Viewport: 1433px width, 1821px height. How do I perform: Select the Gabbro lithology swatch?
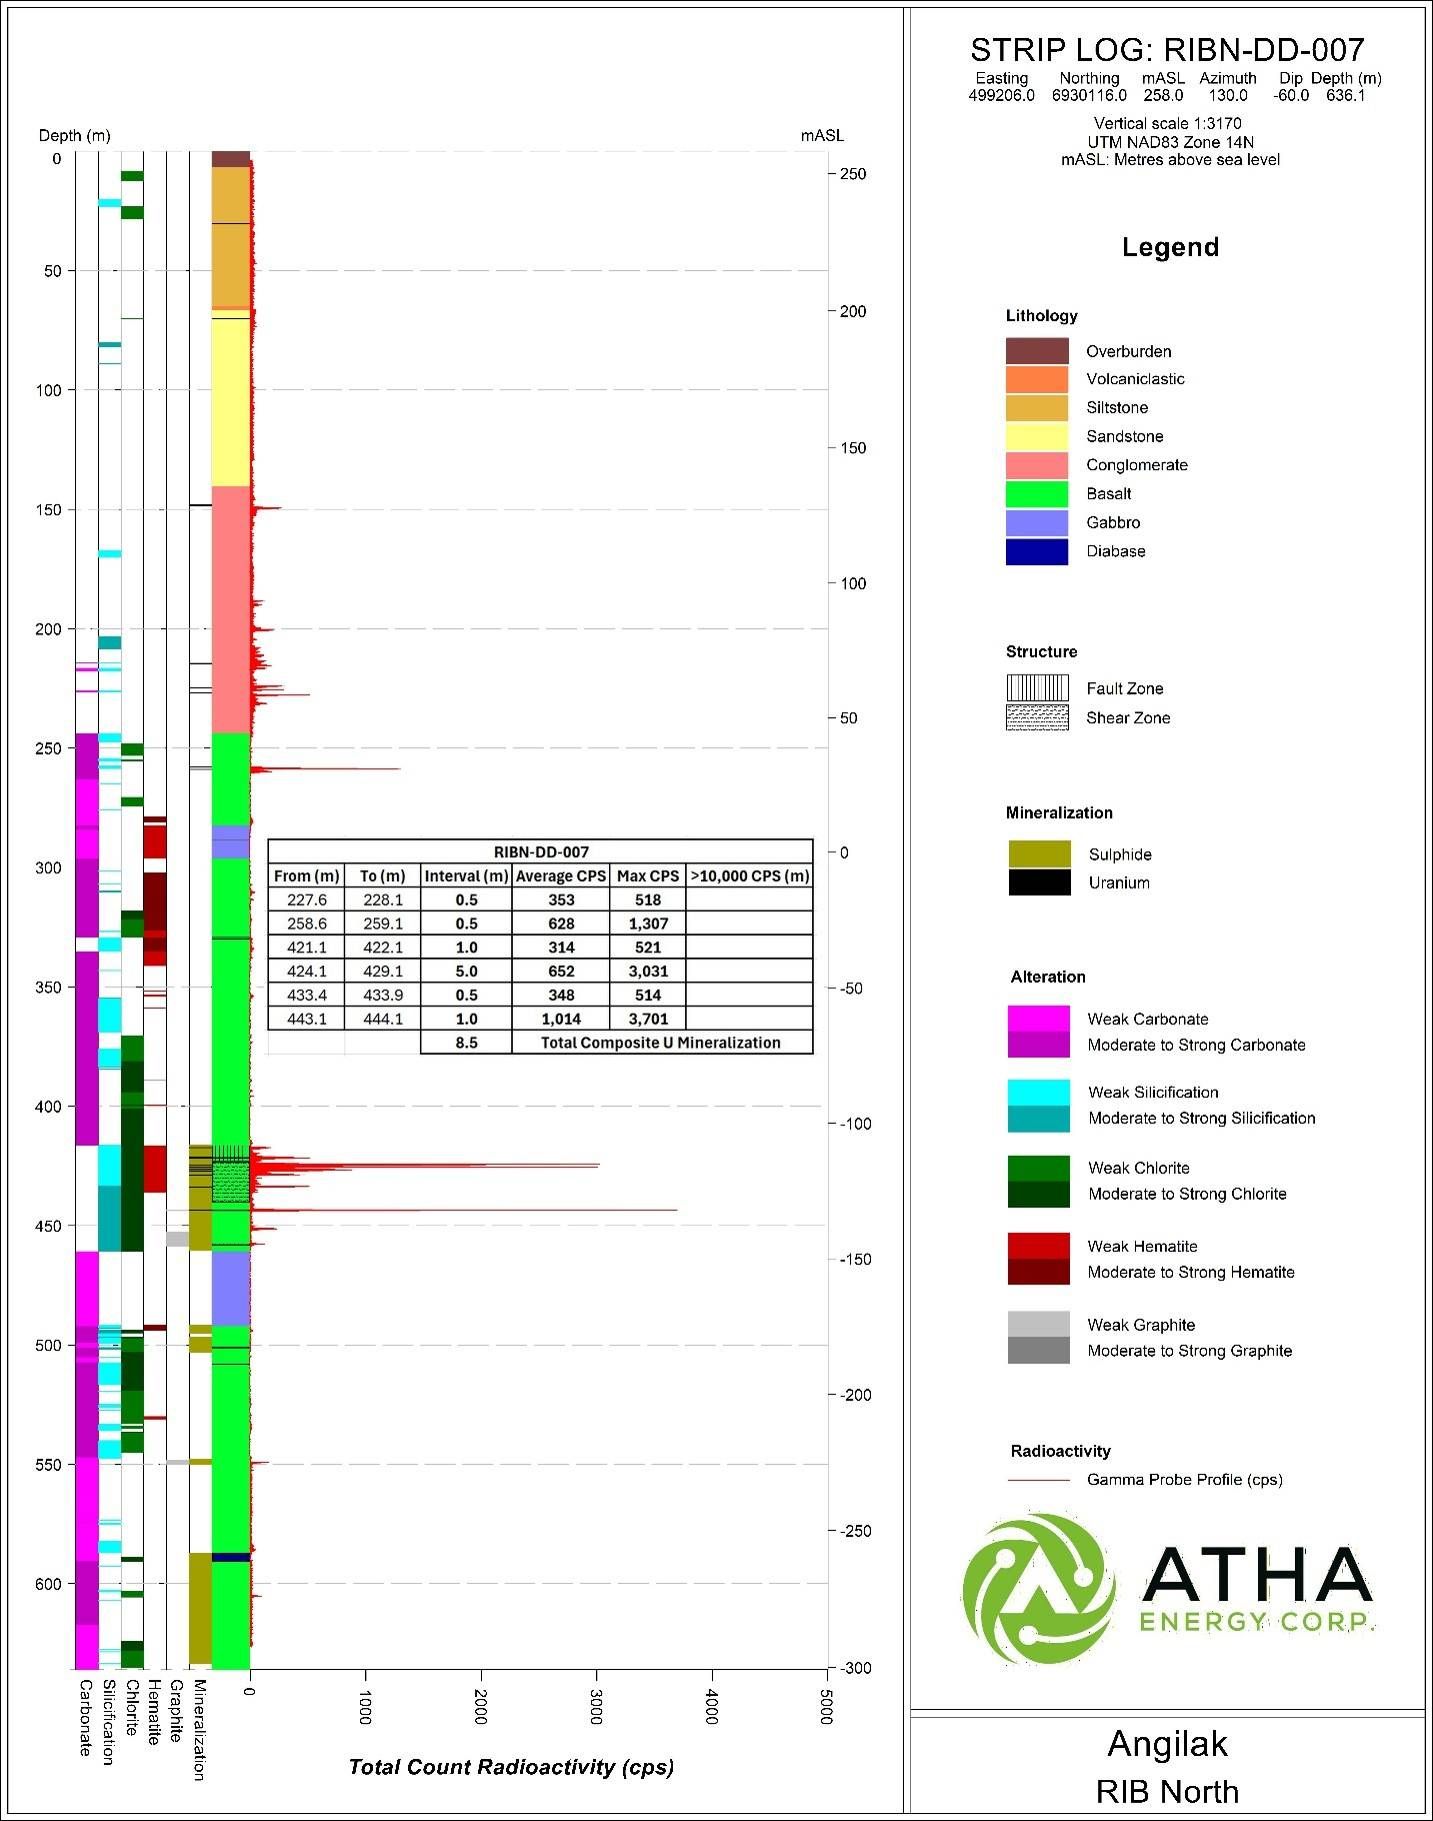pyautogui.click(x=1037, y=523)
